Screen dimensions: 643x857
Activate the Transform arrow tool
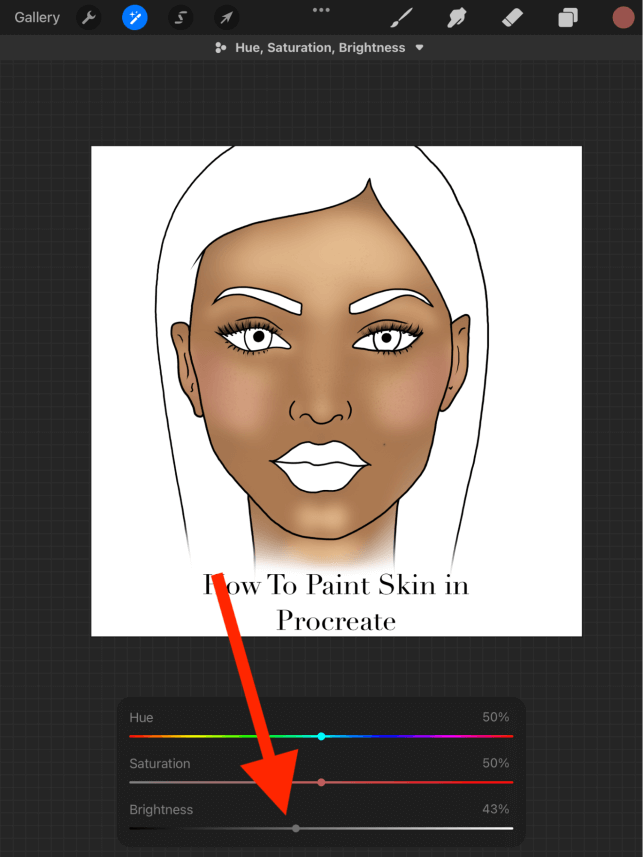(x=226, y=18)
